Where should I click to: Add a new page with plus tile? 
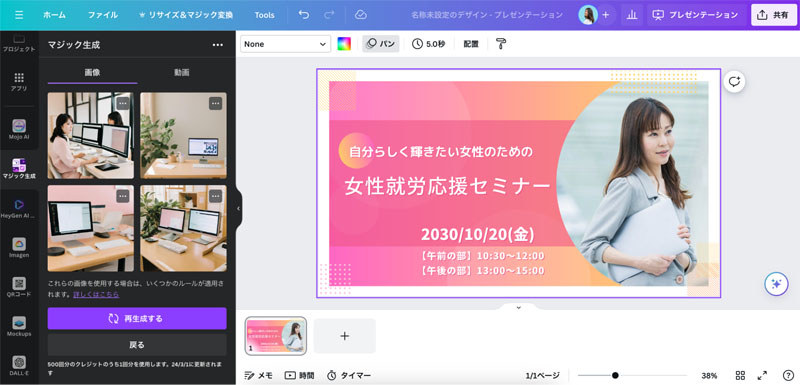(345, 336)
